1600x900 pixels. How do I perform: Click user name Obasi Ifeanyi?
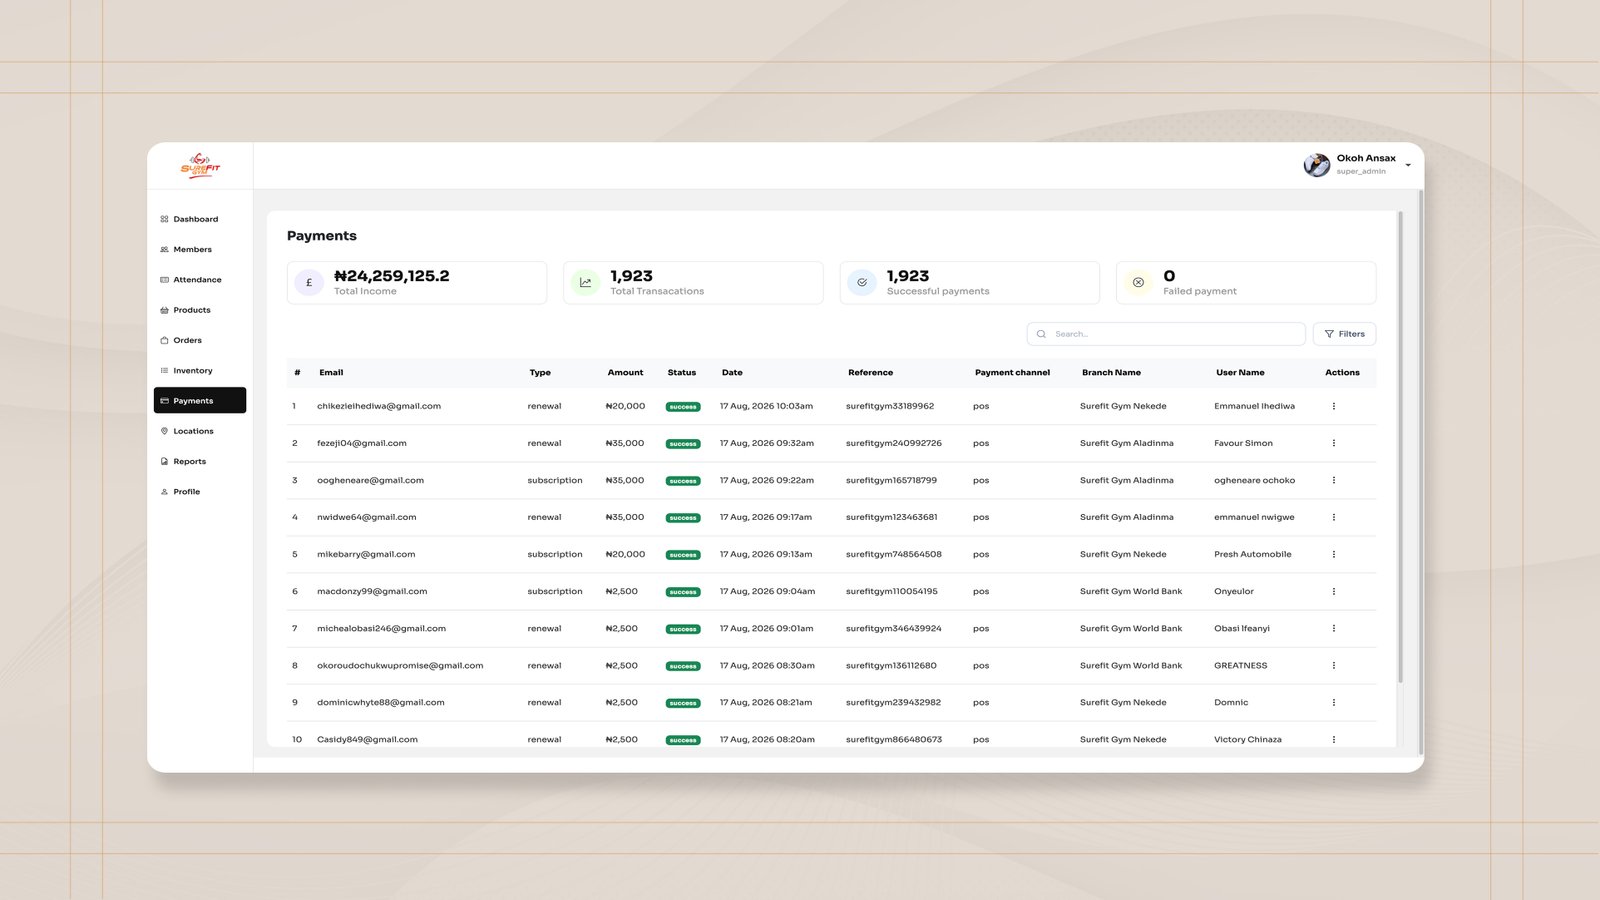tap(1242, 628)
